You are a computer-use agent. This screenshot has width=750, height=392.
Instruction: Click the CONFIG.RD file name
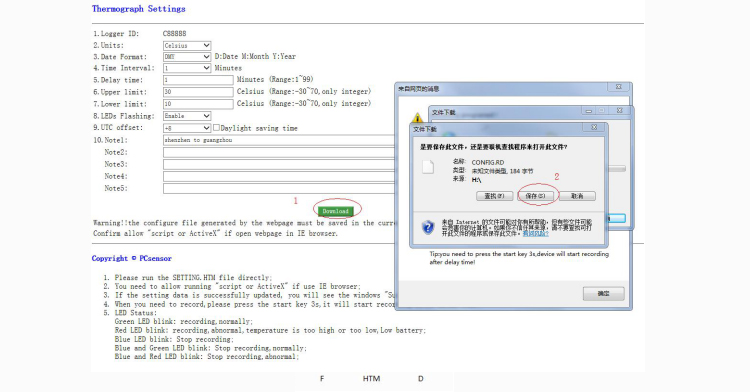[487, 163]
